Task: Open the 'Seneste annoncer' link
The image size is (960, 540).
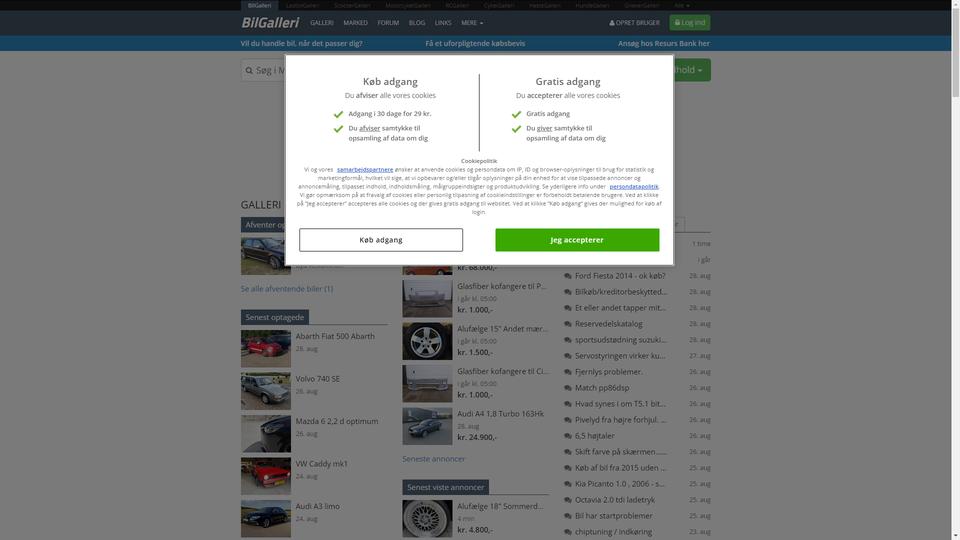Action: 433,459
